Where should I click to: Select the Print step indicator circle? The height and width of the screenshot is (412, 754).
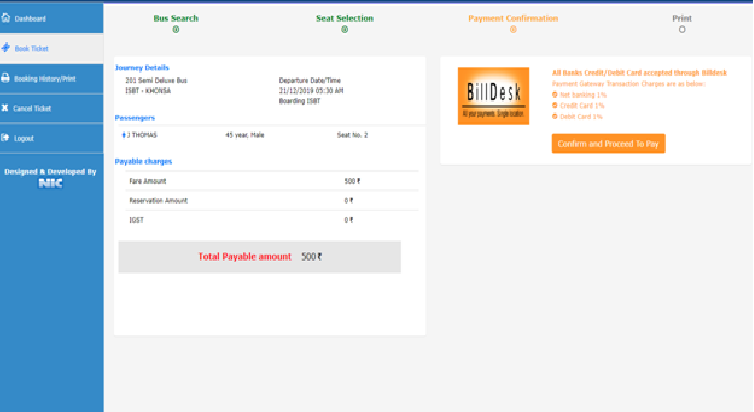[x=682, y=30]
